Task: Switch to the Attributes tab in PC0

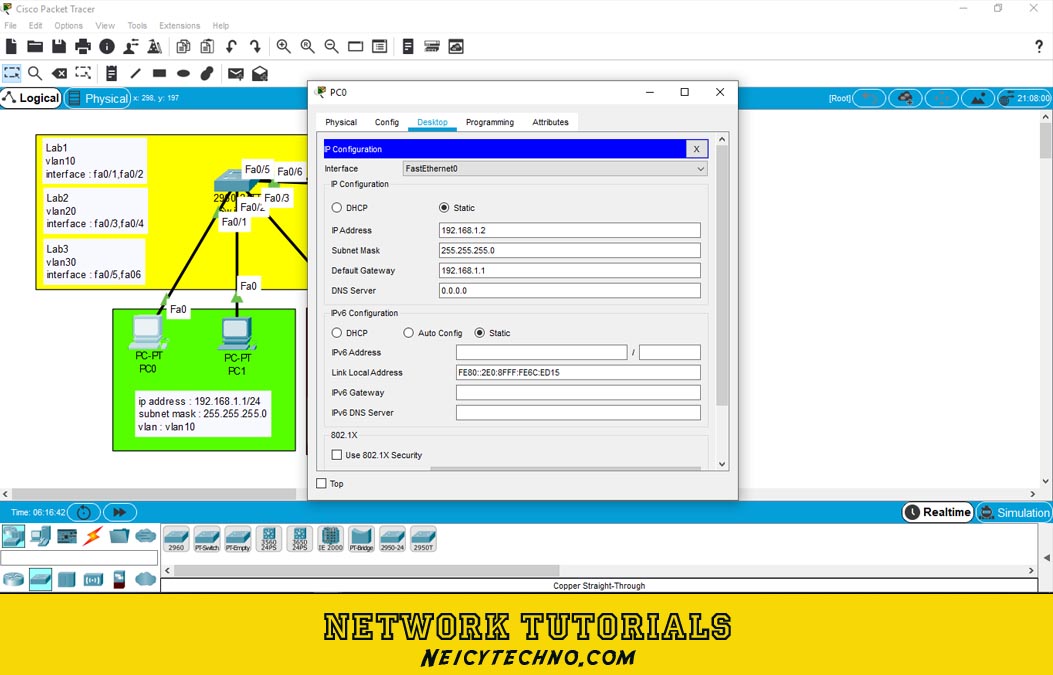Action: tap(551, 122)
